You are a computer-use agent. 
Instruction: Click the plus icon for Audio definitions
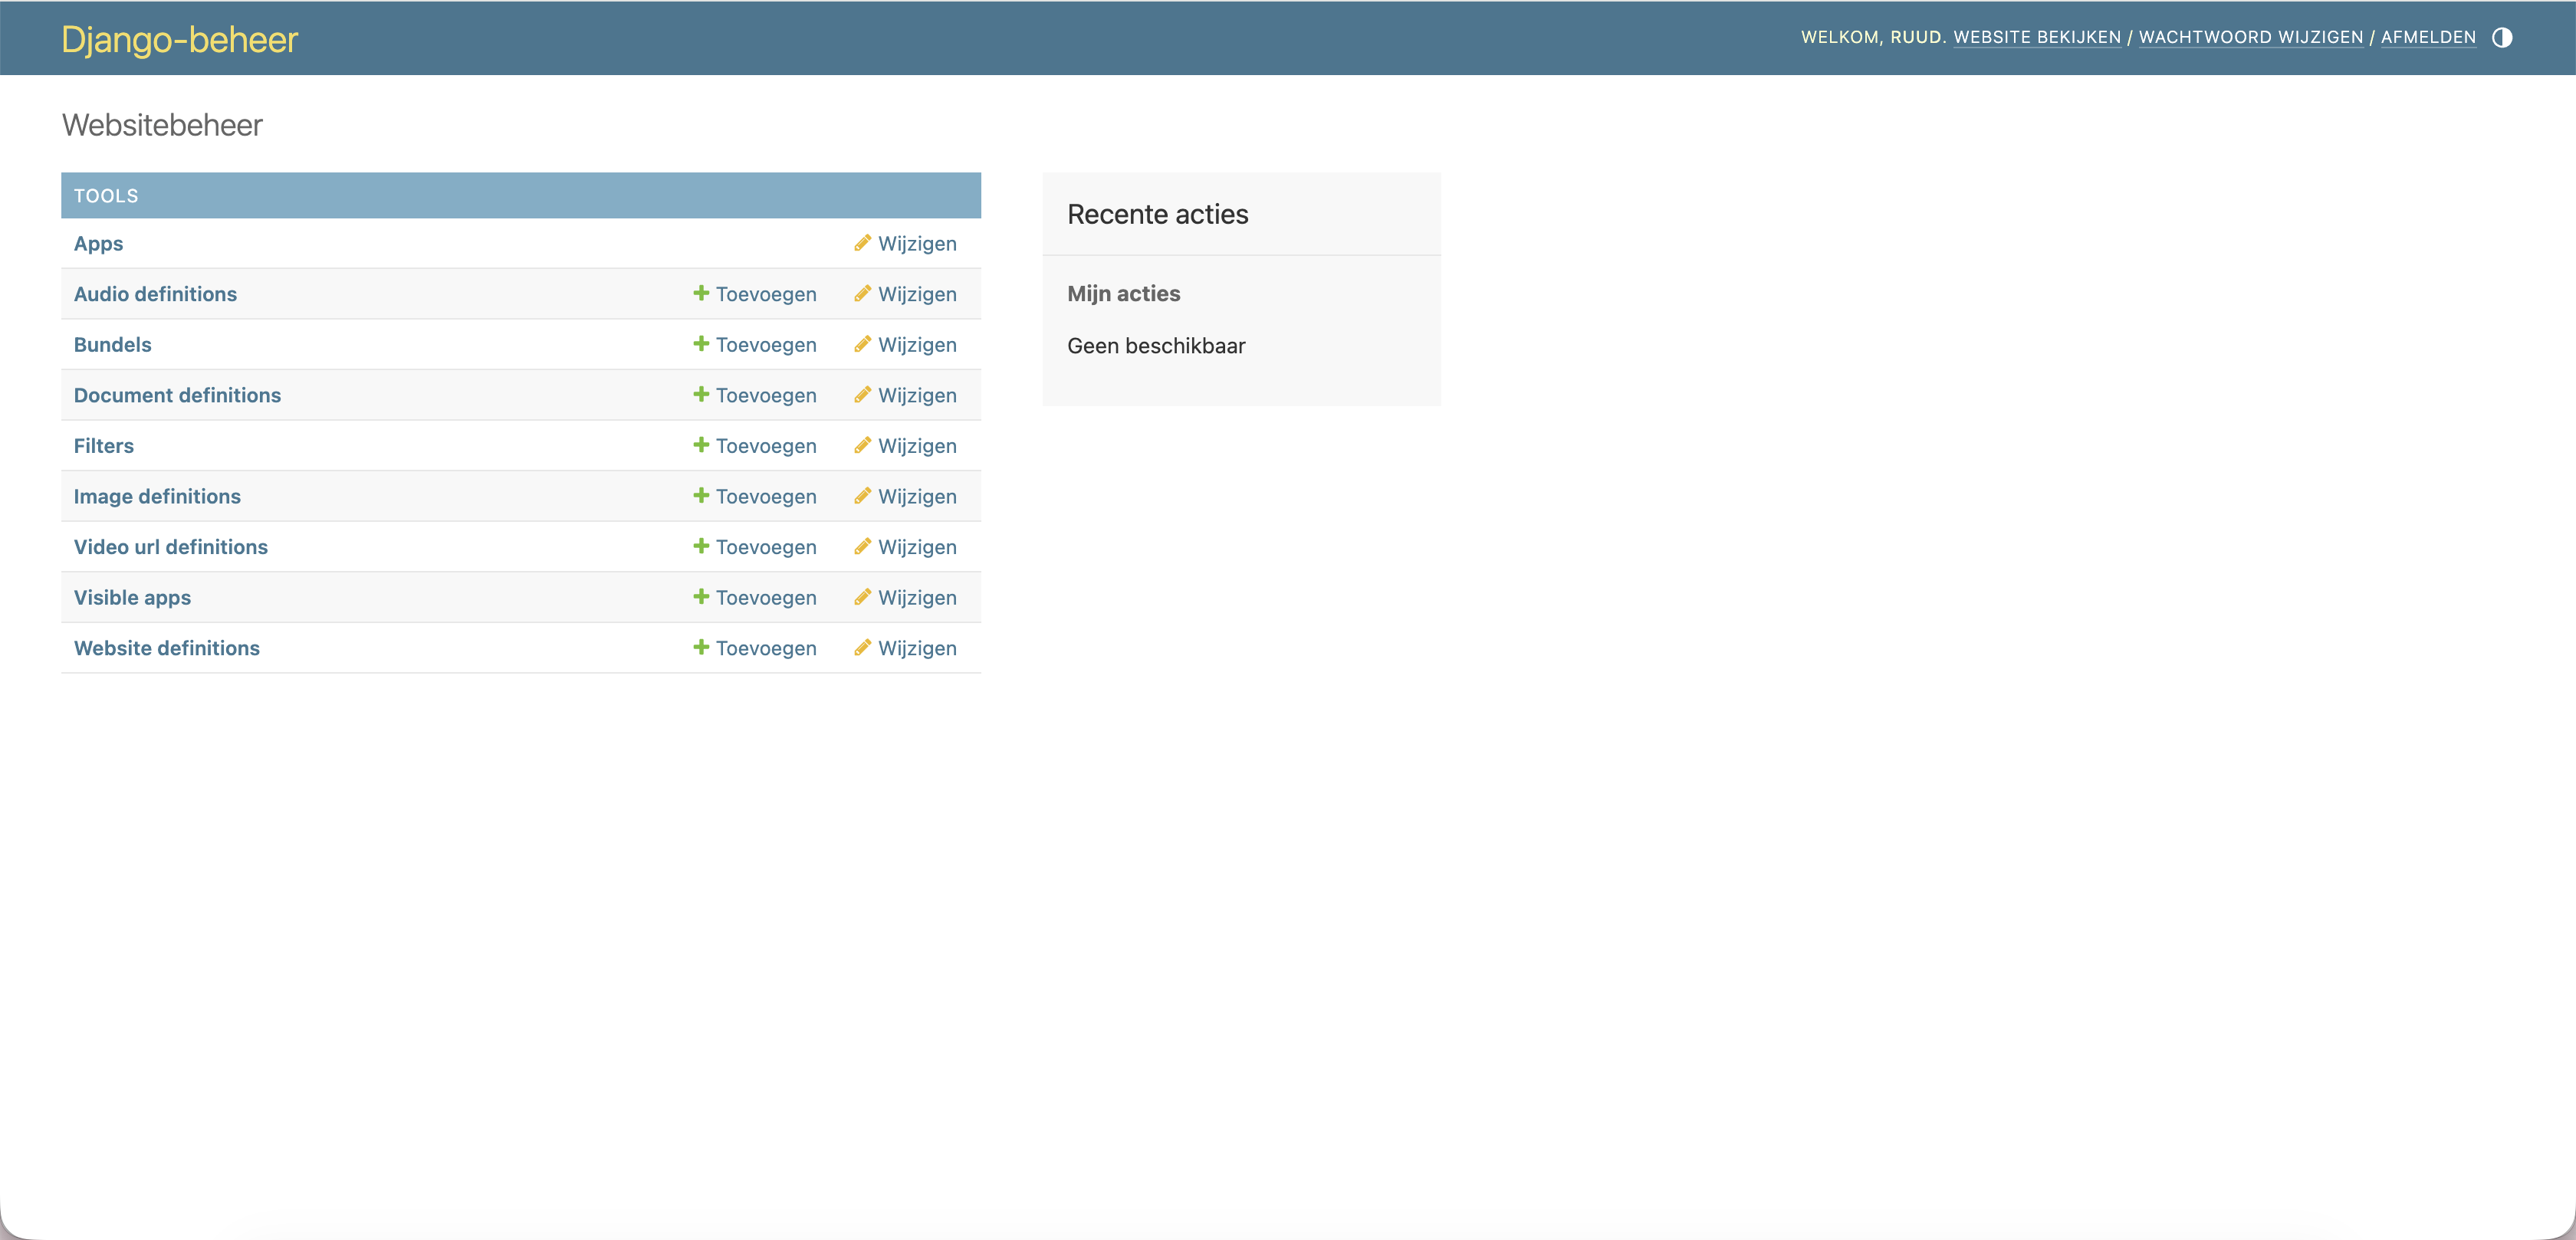coord(701,293)
